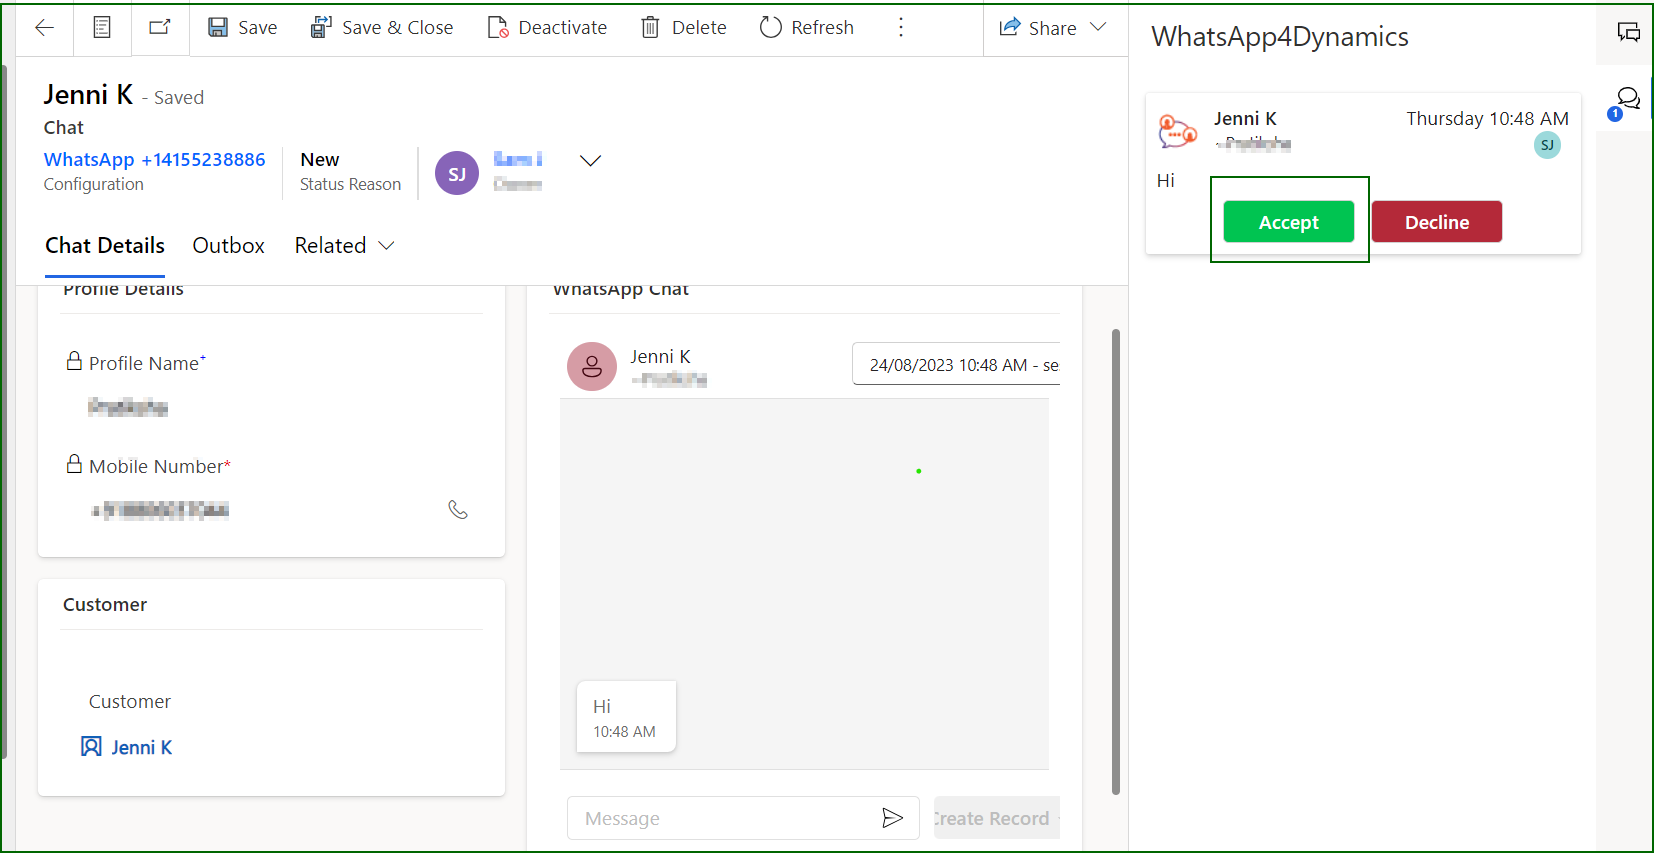The image size is (1654, 853).
Task: Open the more commands overflow menu
Action: [901, 28]
